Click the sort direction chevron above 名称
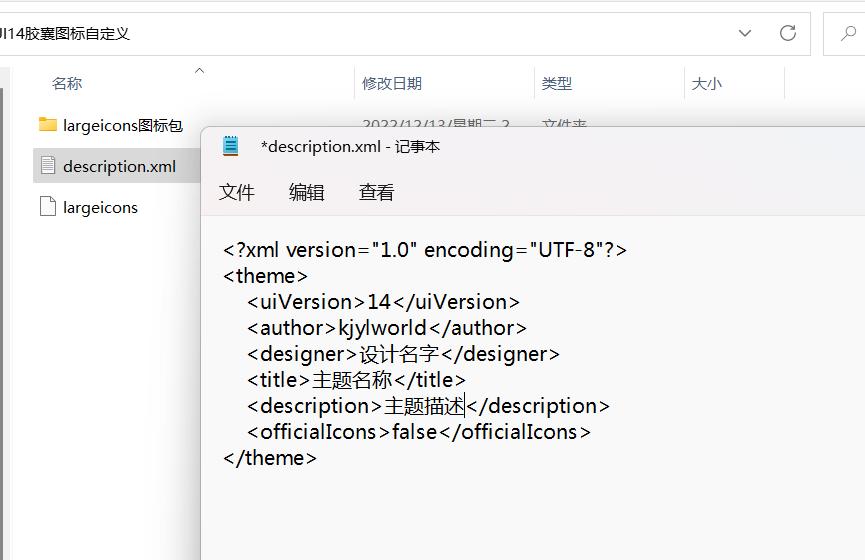This screenshot has width=865, height=560. (x=200, y=70)
